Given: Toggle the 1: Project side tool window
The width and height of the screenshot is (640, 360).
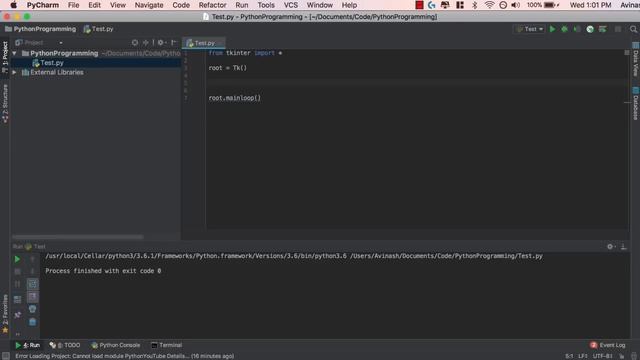Looking at the screenshot, I should click(x=5, y=57).
